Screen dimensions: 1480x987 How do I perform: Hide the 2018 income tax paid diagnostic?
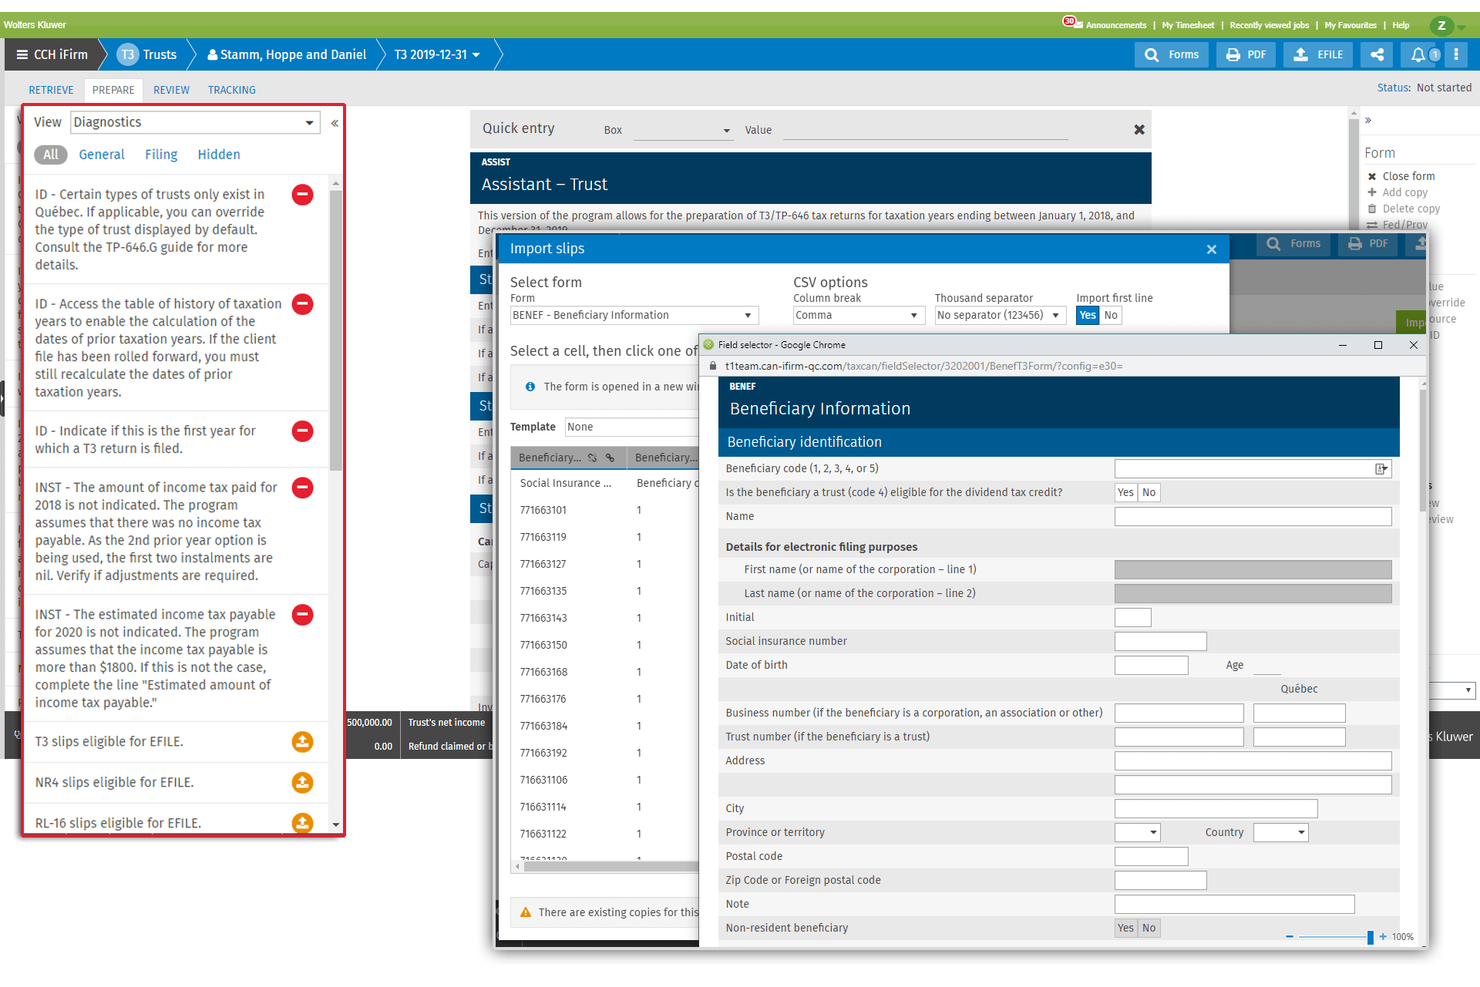pos(302,488)
